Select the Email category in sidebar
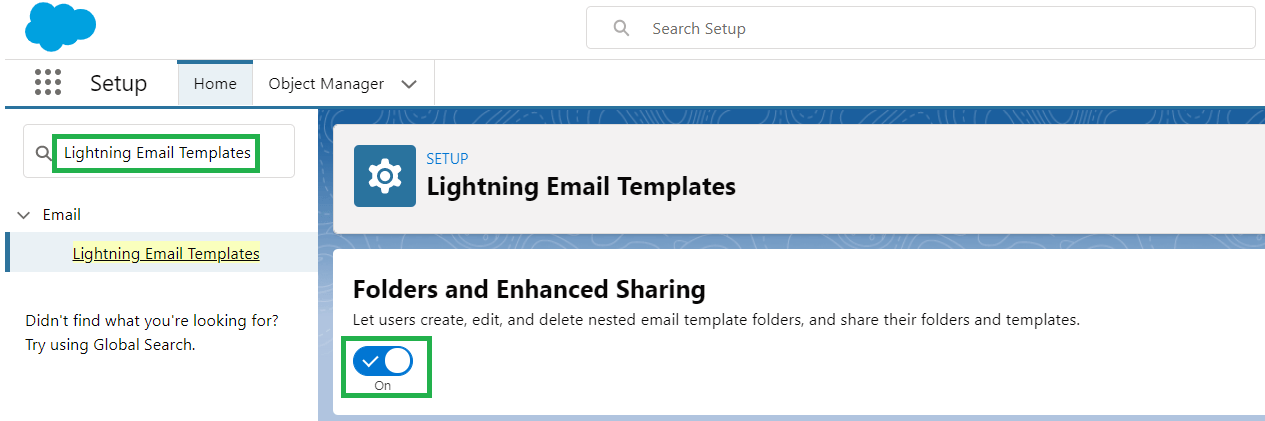The width and height of the screenshot is (1265, 421). 62,215
